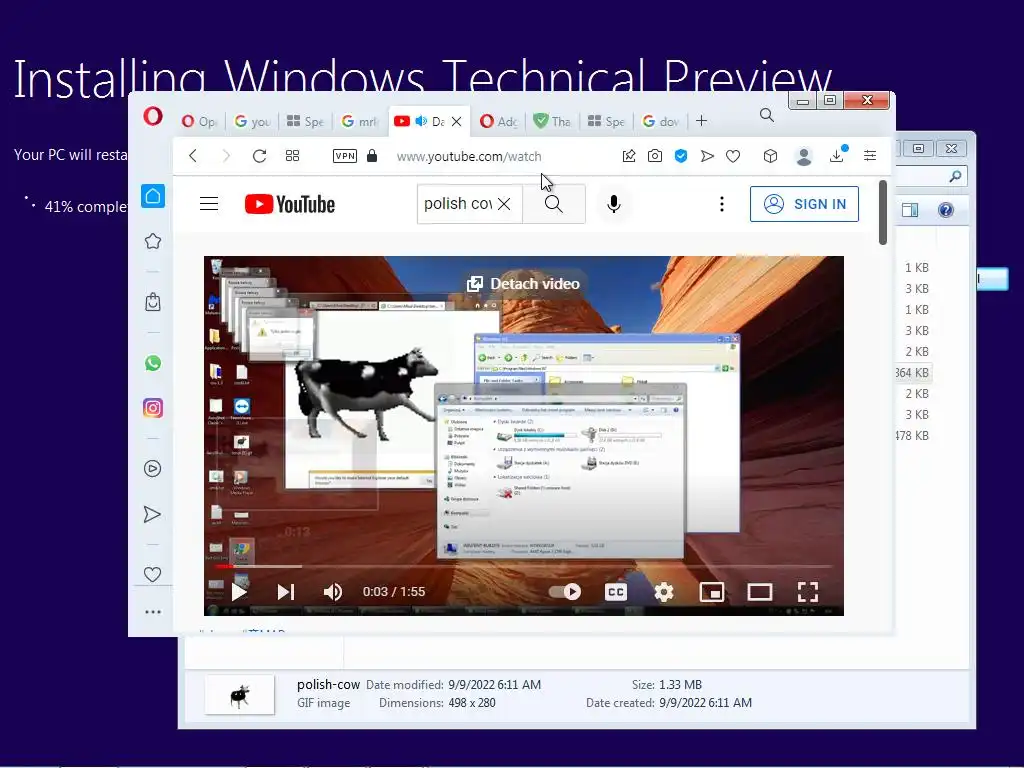
Task: Open Explorer help question mark icon
Action: pos(946,210)
